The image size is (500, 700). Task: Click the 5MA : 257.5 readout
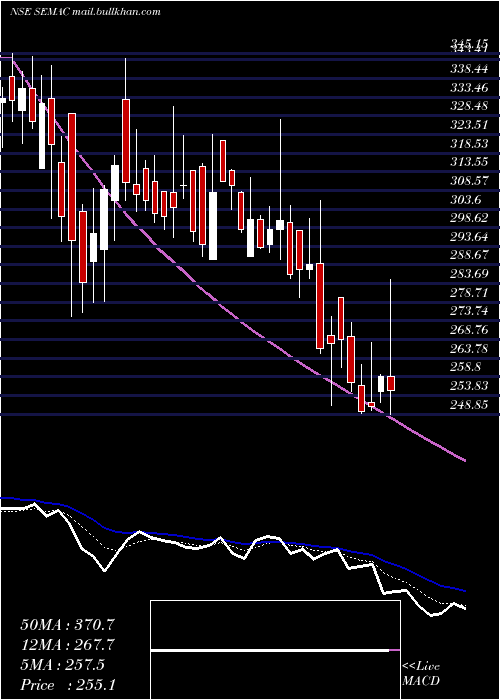pos(63,664)
